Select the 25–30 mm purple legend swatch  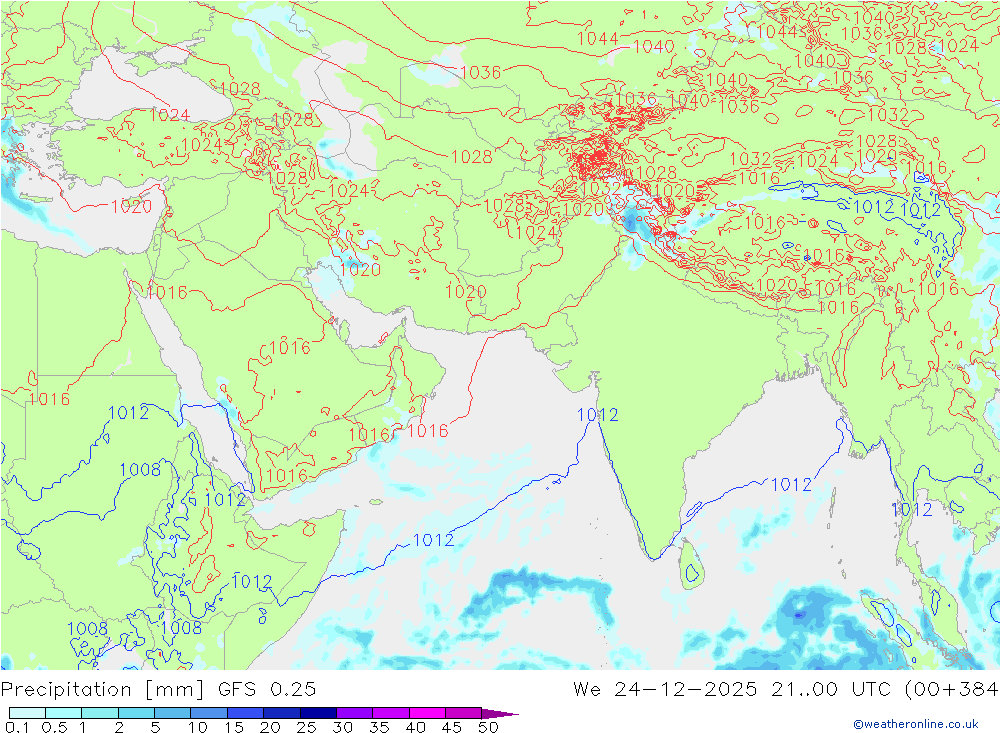click(318, 713)
